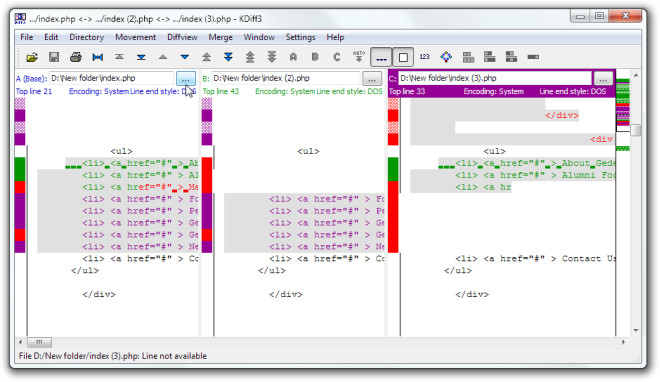The height and width of the screenshot is (382, 660).
Task: Go to previous conflict icon
Action: click(206, 57)
